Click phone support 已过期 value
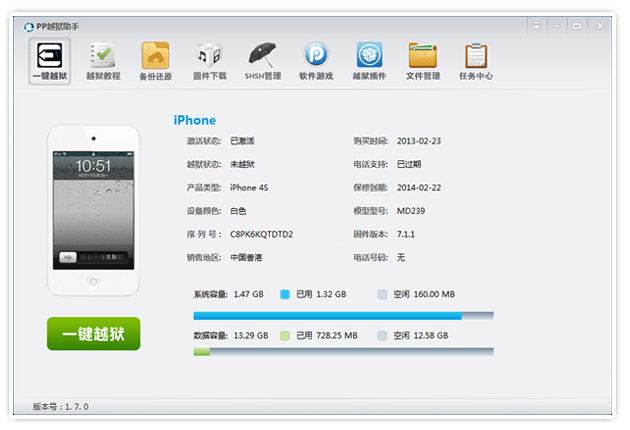 coord(409,164)
